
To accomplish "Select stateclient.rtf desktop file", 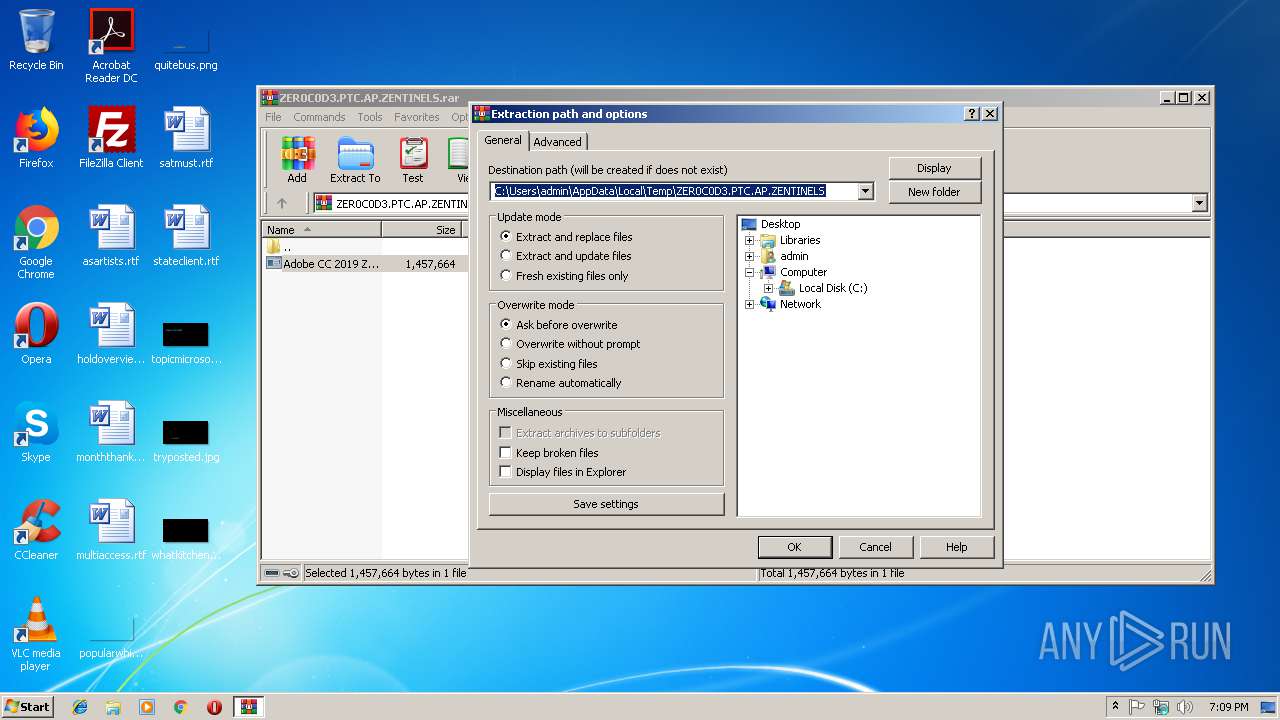I will click(186, 236).
